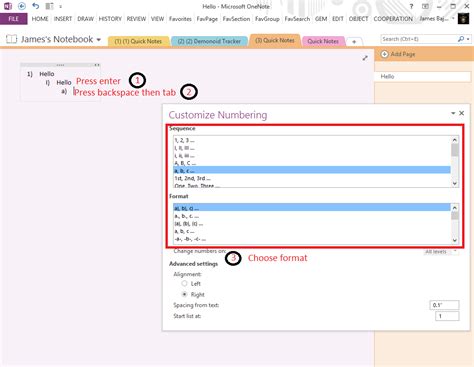Click the user account avatar picture
Image resolution: width=474 pixels, height=367 pixels.
pyautogui.click(x=463, y=19)
